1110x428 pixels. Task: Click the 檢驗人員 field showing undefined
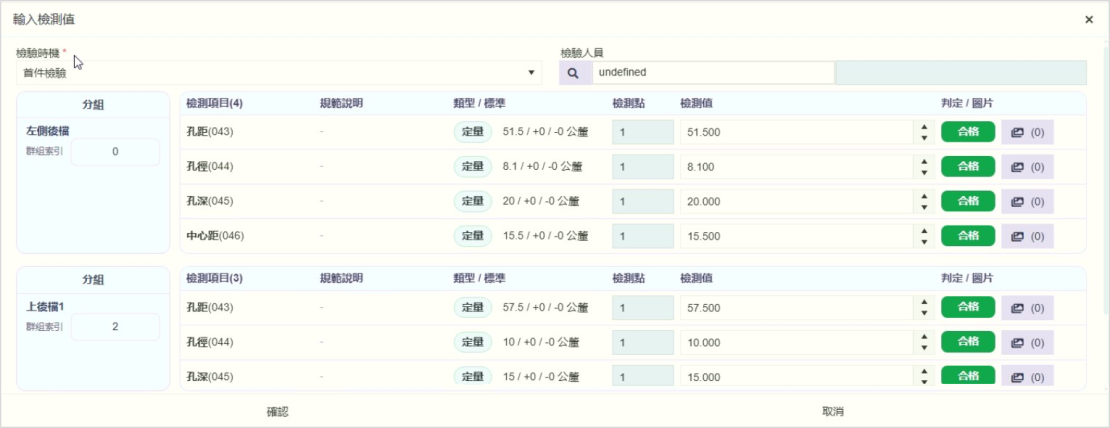(713, 73)
